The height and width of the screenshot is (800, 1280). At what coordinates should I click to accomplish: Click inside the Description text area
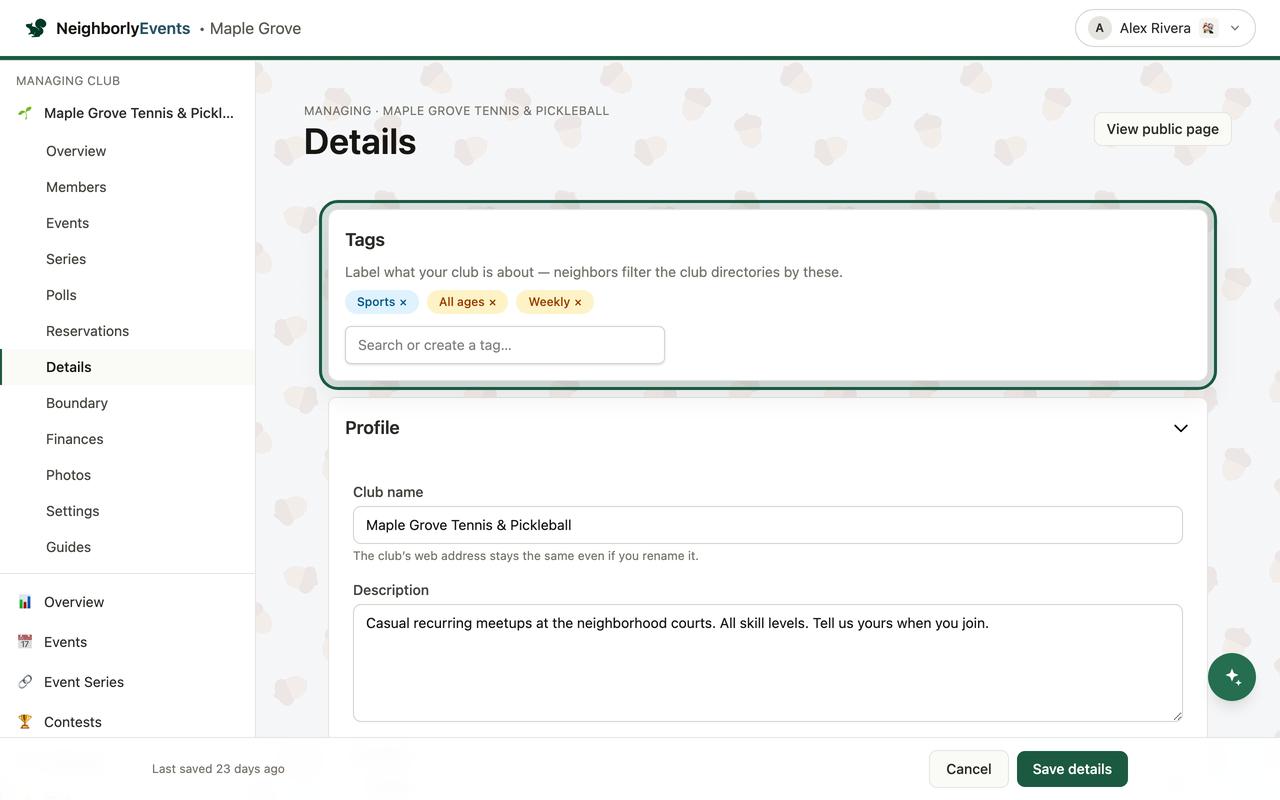pos(768,663)
